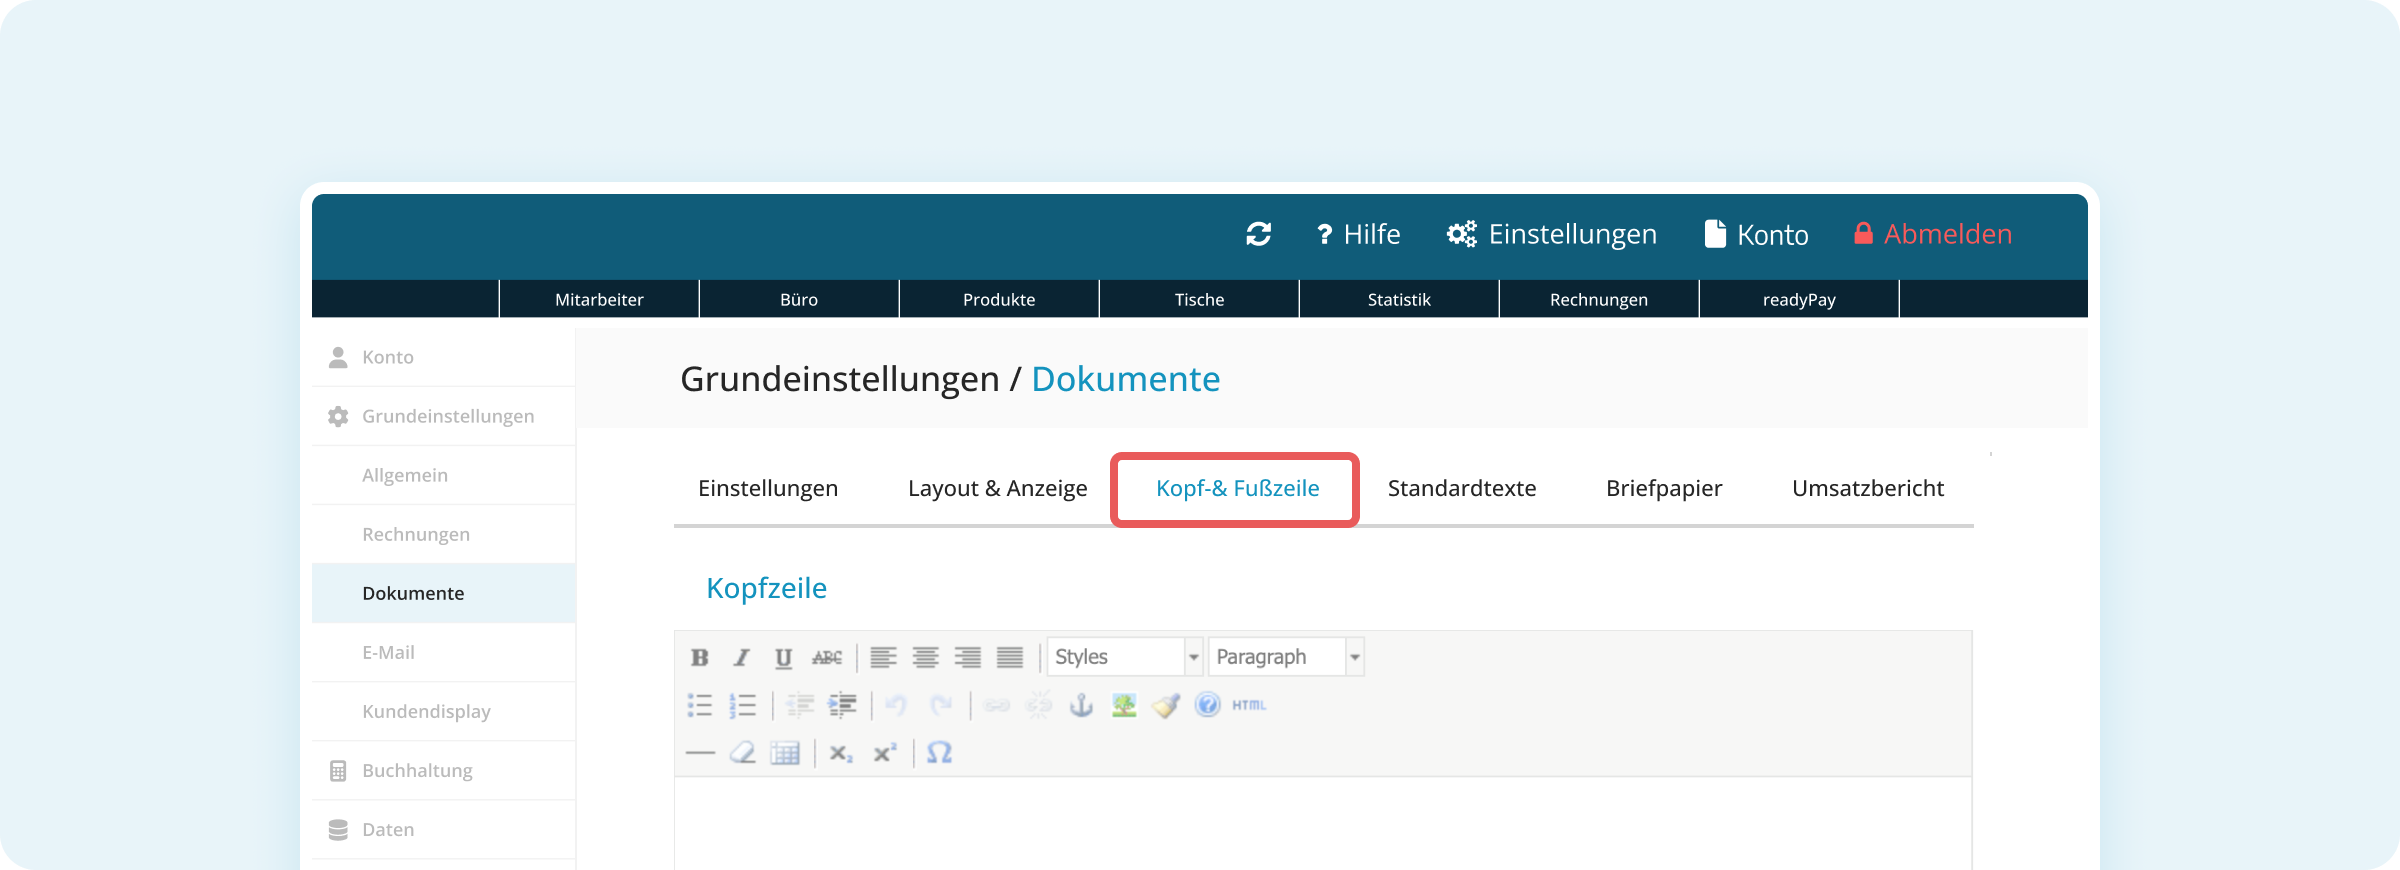Screen dimensions: 2400x870
Task: Click into the Kopfzeile text area
Action: tap(1323, 824)
